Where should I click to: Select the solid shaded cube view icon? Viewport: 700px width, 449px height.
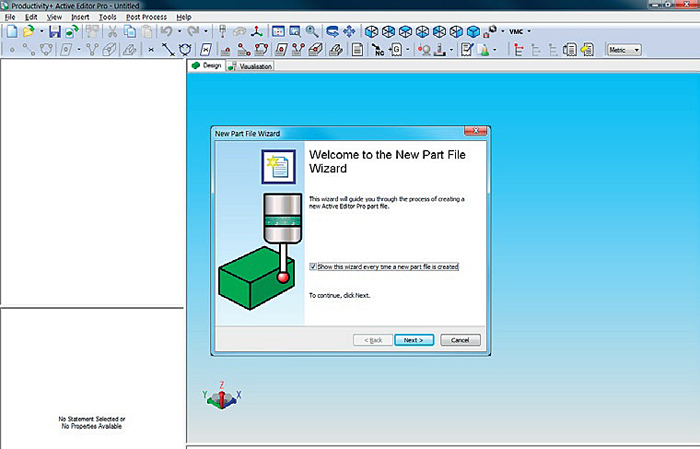coord(473,32)
